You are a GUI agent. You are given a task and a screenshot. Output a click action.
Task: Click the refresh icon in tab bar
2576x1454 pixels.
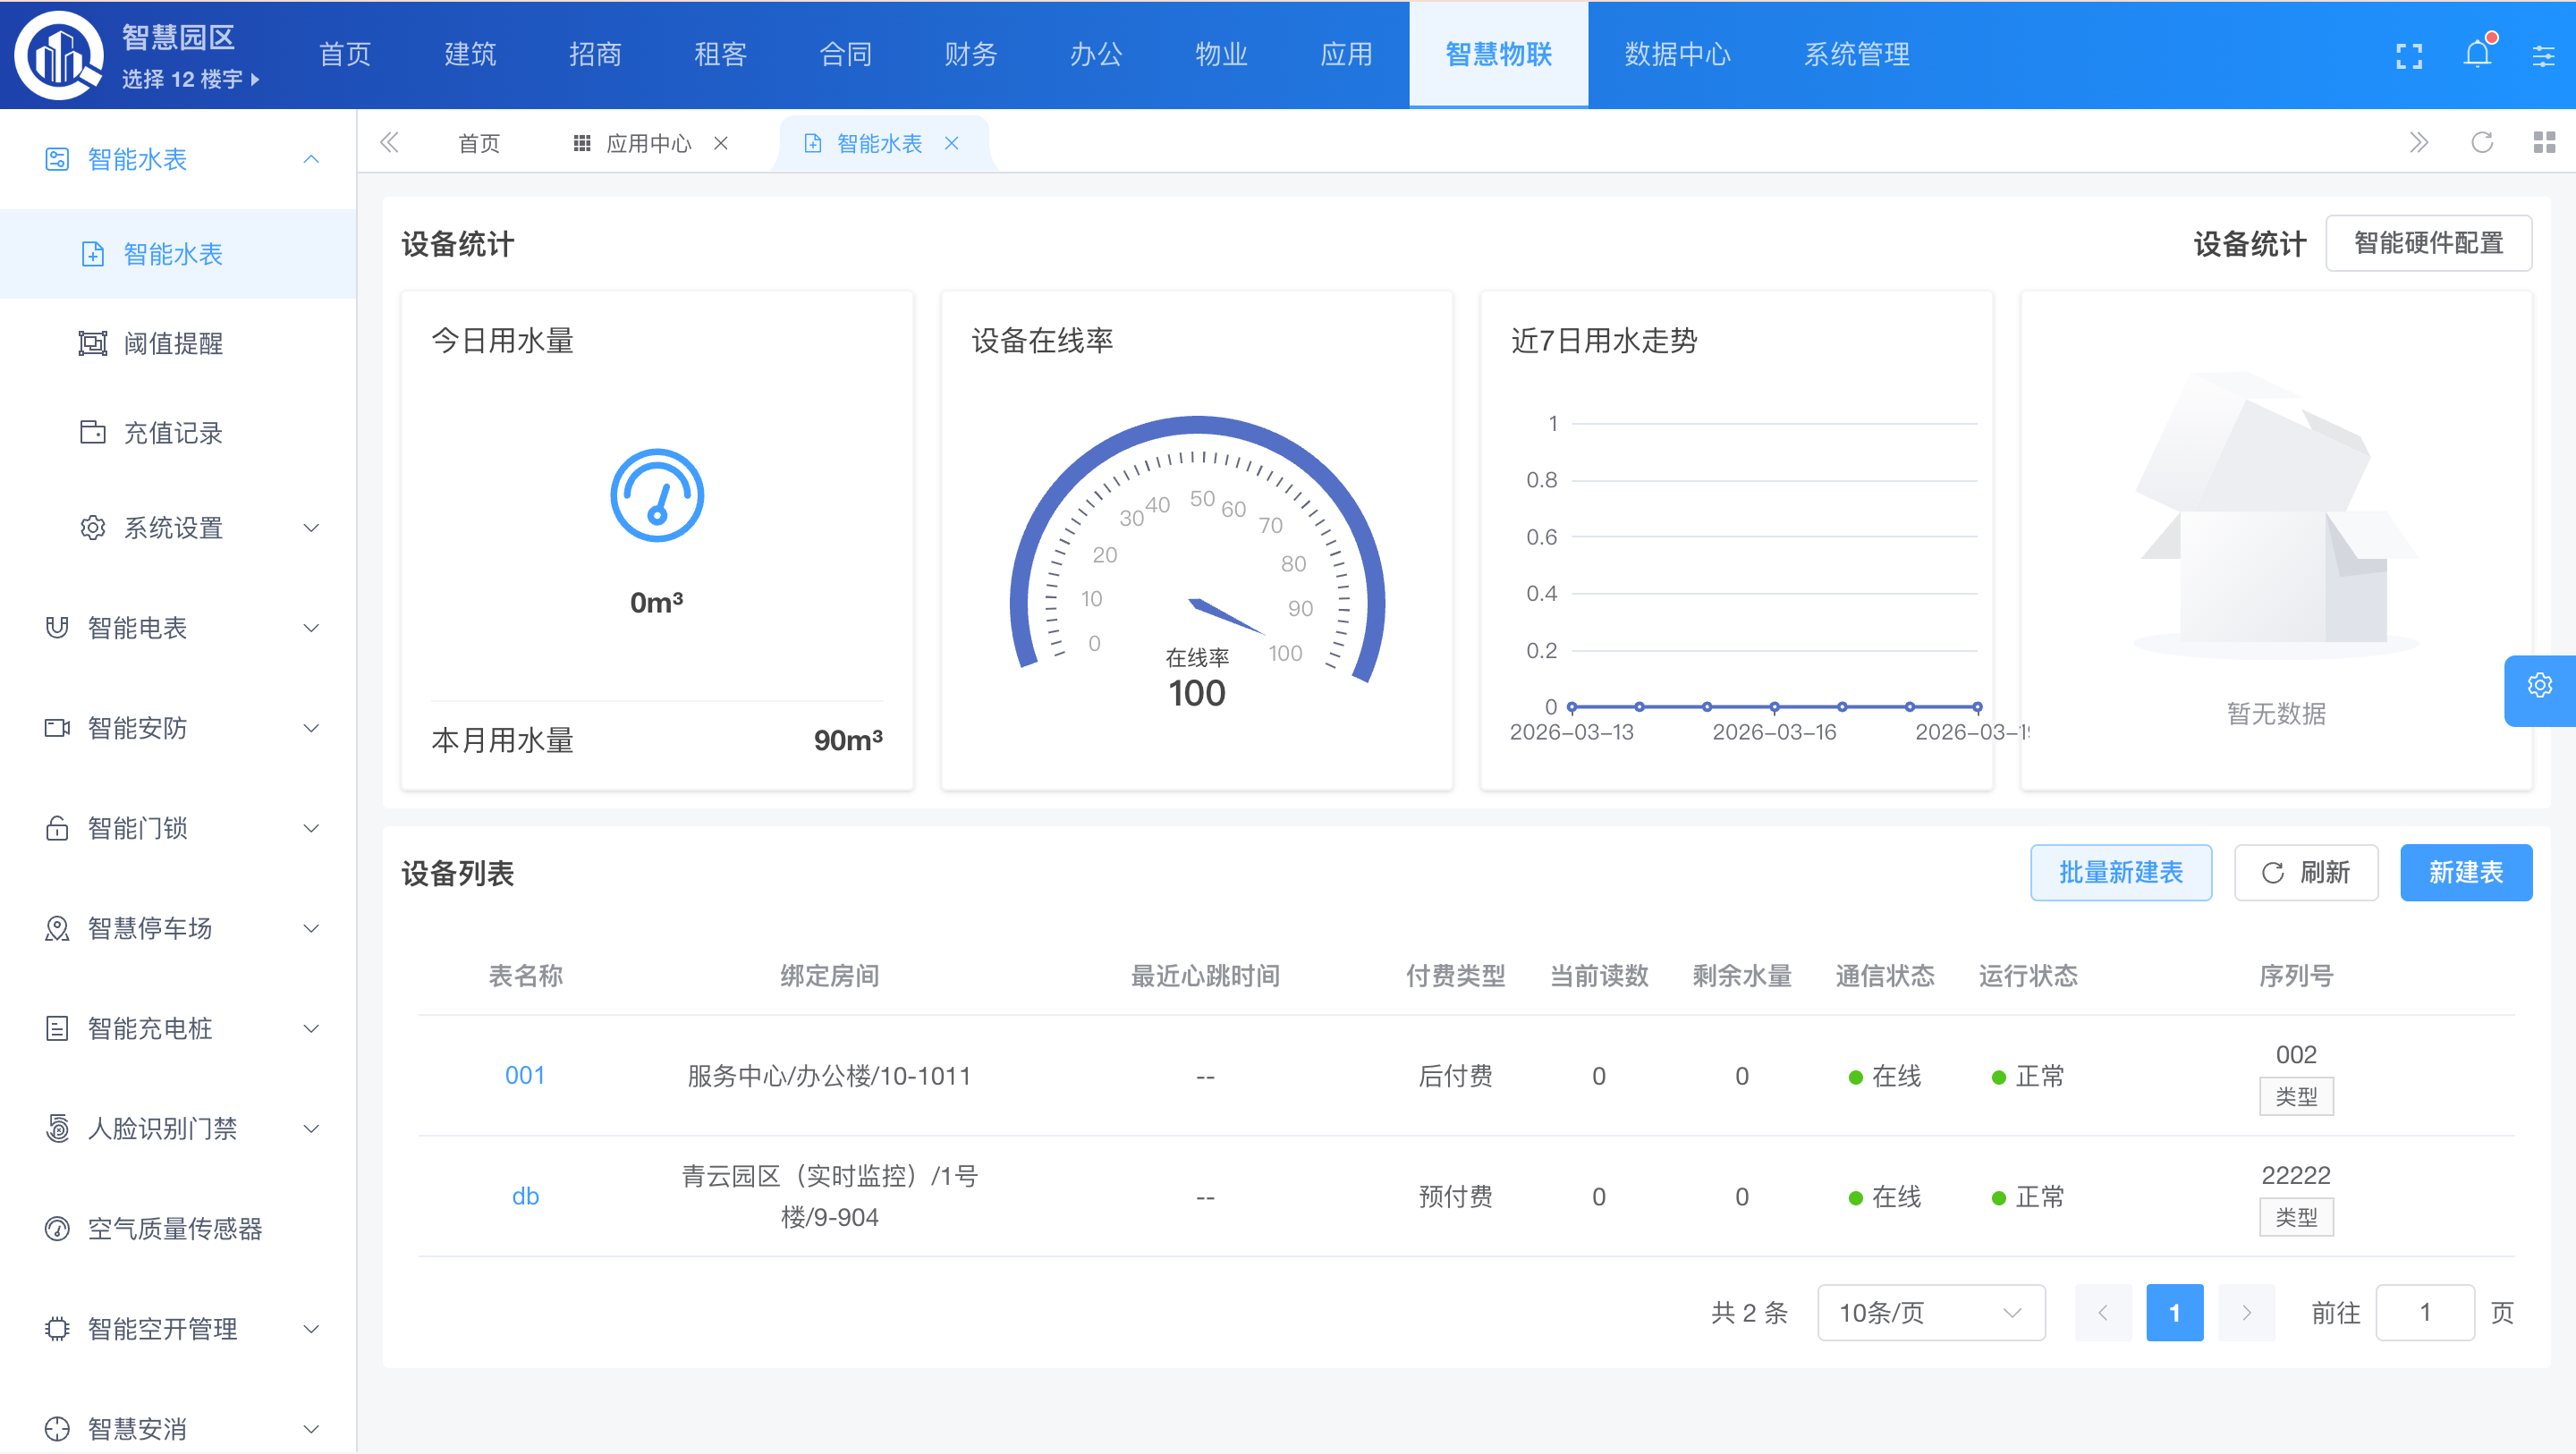pyautogui.click(x=2482, y=143)
